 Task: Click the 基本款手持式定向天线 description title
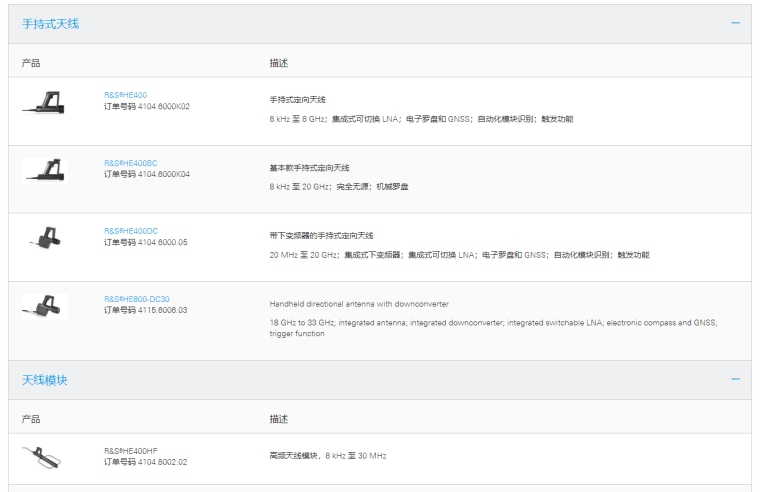[309, 167]
